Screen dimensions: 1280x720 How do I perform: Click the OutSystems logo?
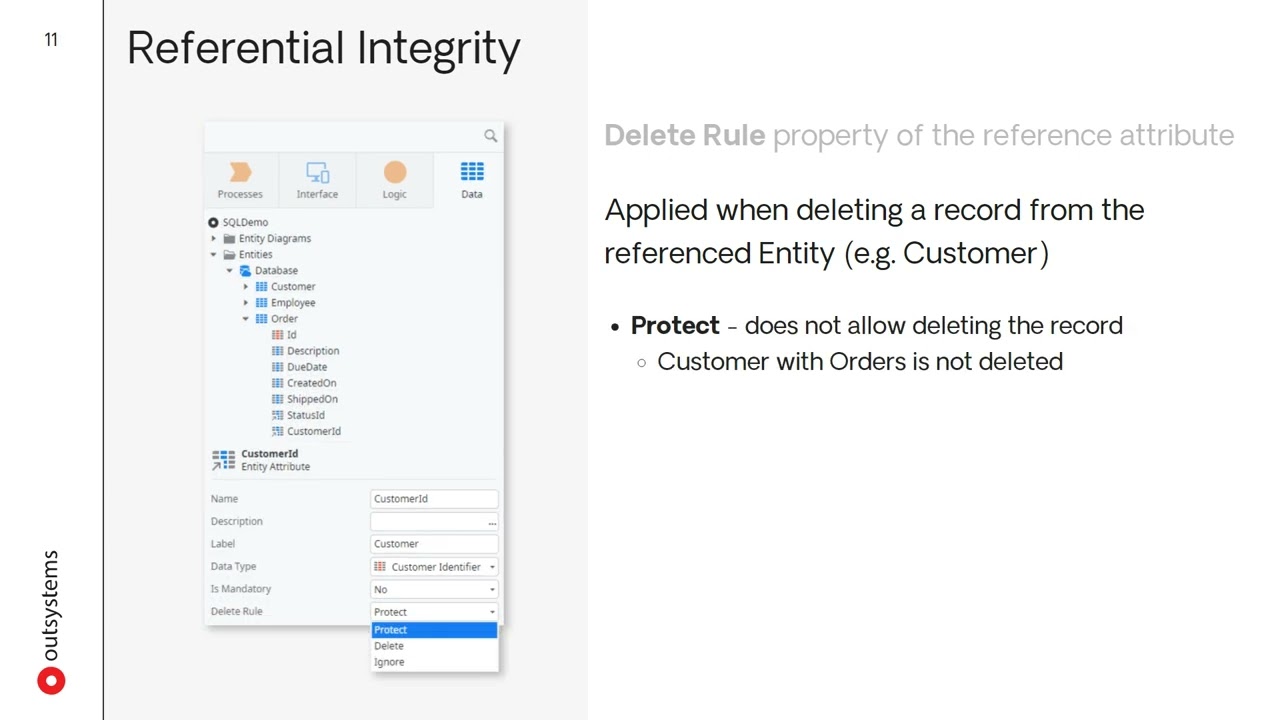click(x=51, y=621)
